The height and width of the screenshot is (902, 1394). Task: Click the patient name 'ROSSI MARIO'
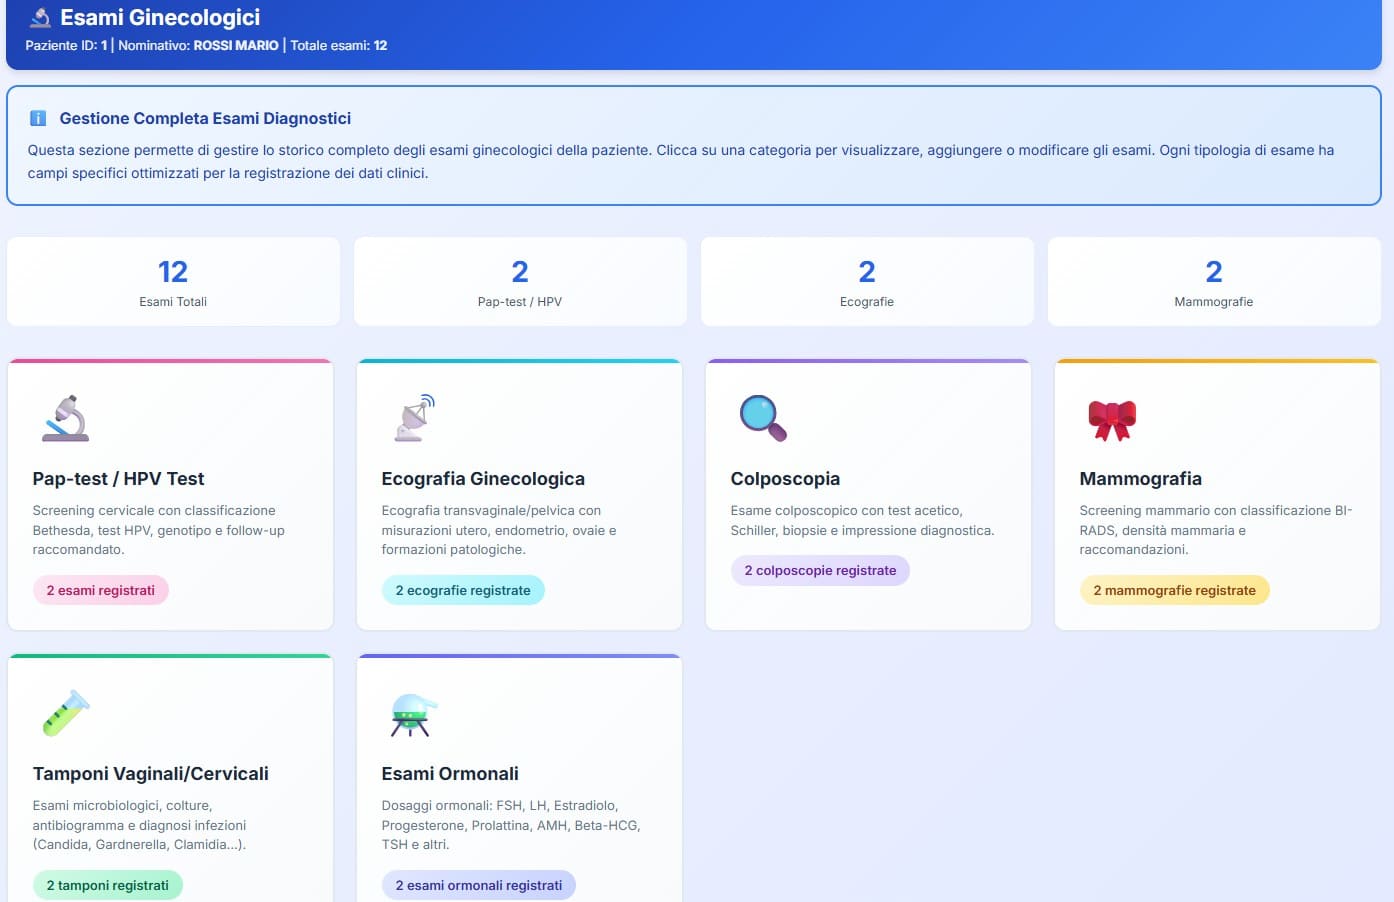tap(233, 45)
